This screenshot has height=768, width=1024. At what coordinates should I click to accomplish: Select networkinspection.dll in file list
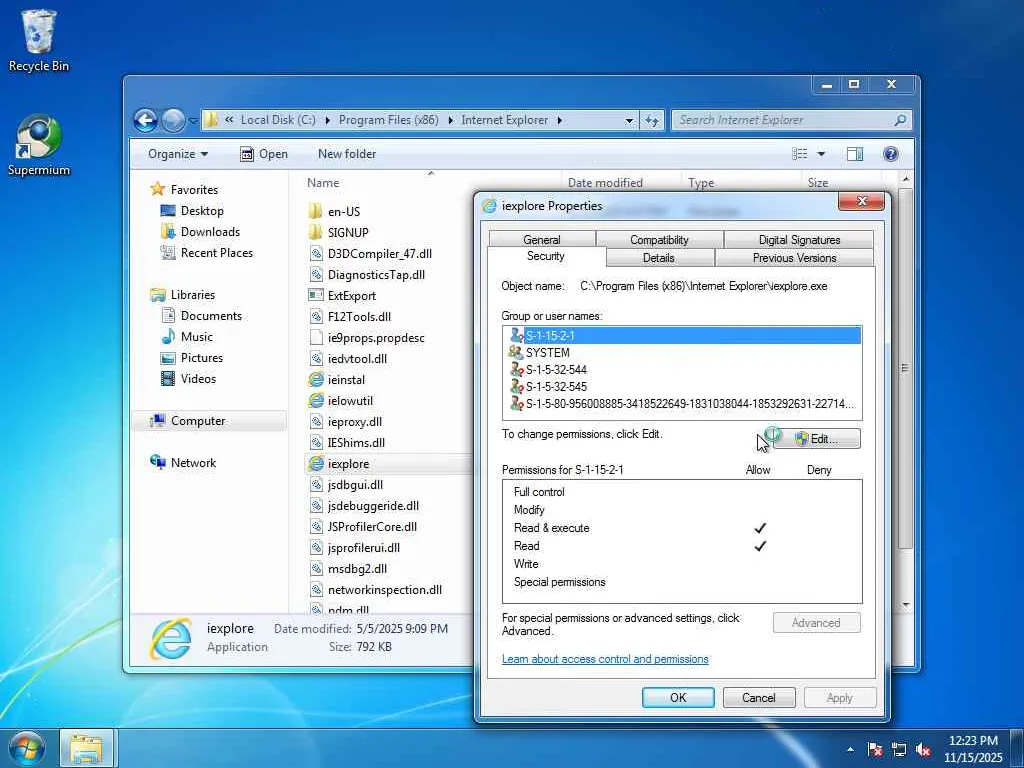[385, 590]
